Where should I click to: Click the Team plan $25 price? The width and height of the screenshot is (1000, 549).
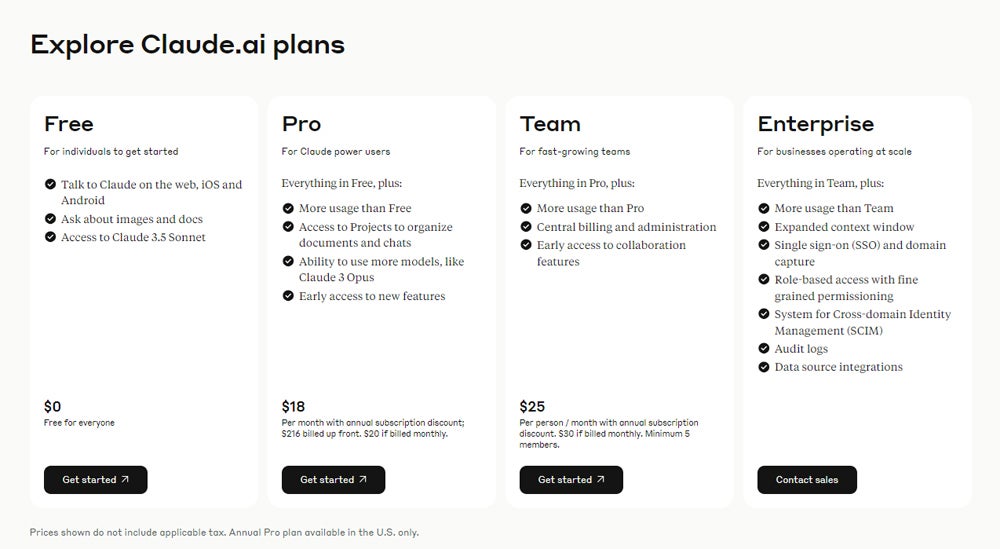(x=532, y=407)
